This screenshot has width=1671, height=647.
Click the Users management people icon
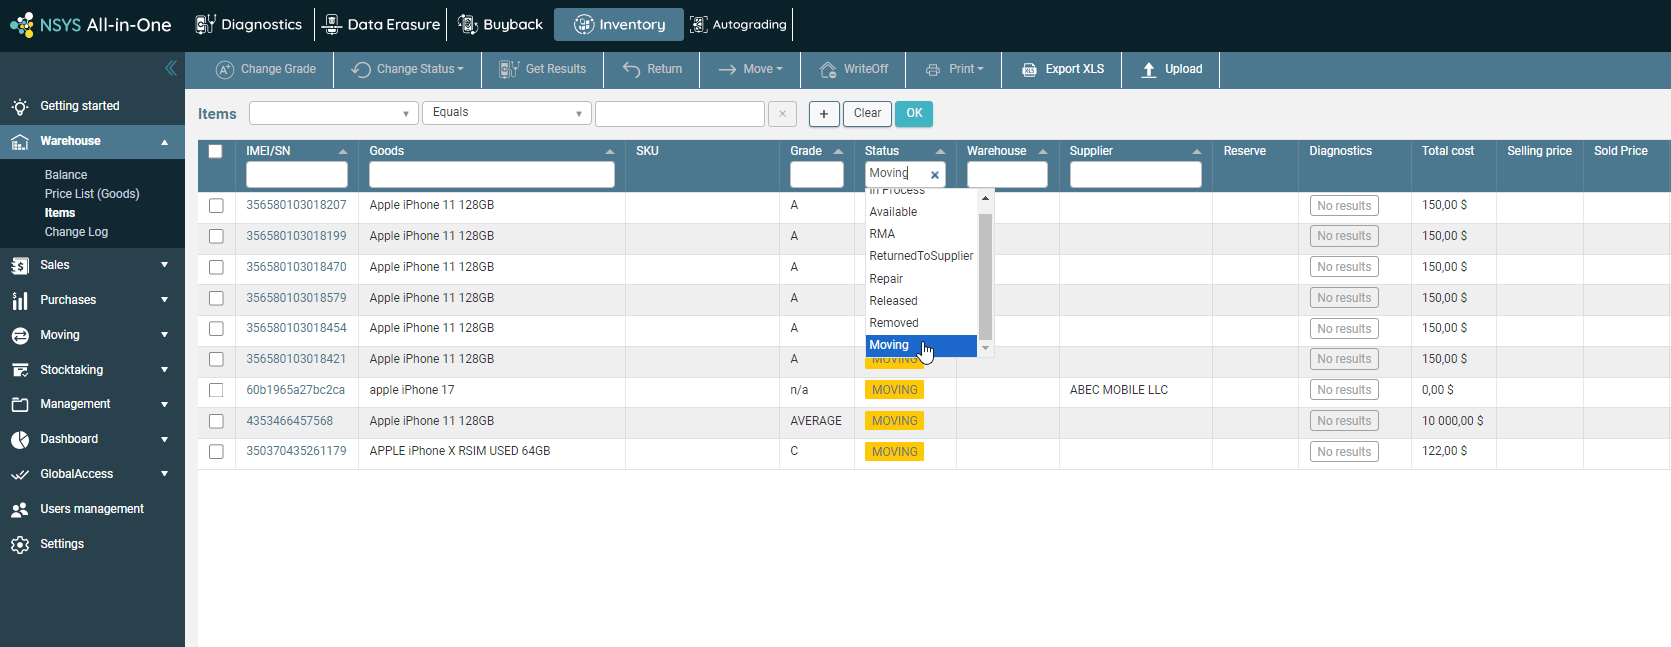pos(19,510)
